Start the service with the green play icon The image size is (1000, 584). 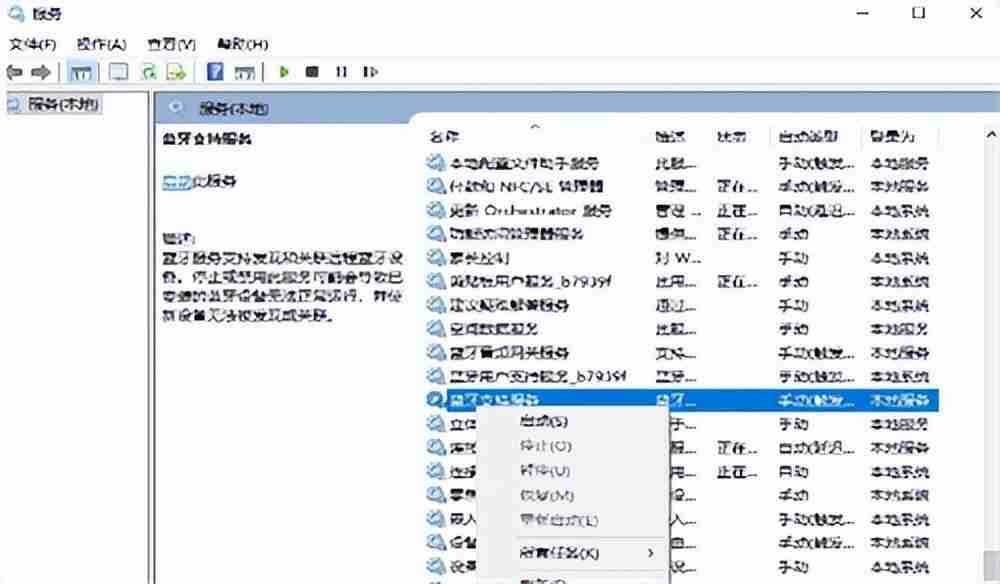(x=284, y=71)
